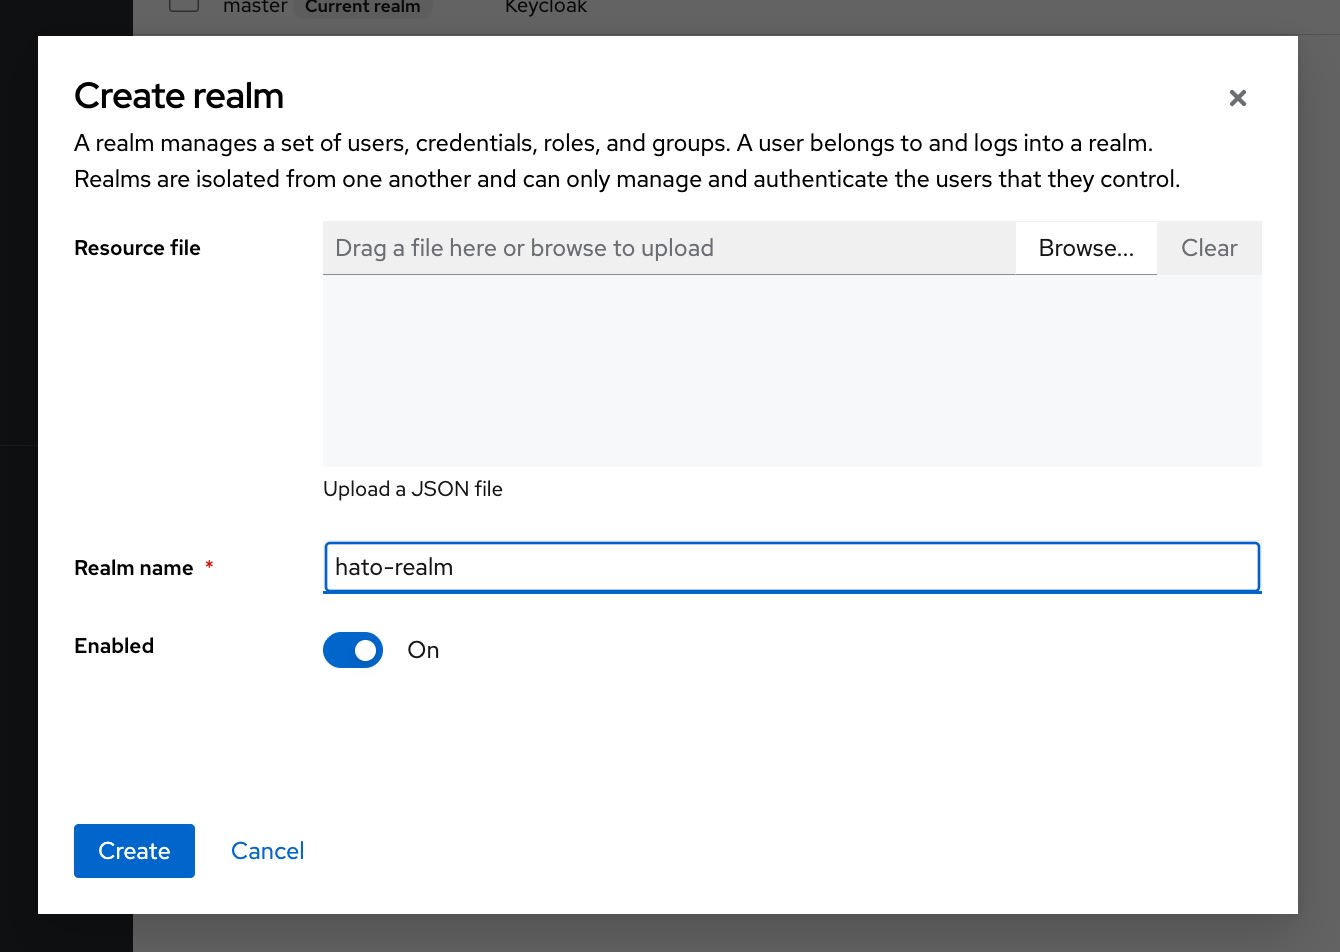Click the drag and drop upload area

tap(668, 248)
